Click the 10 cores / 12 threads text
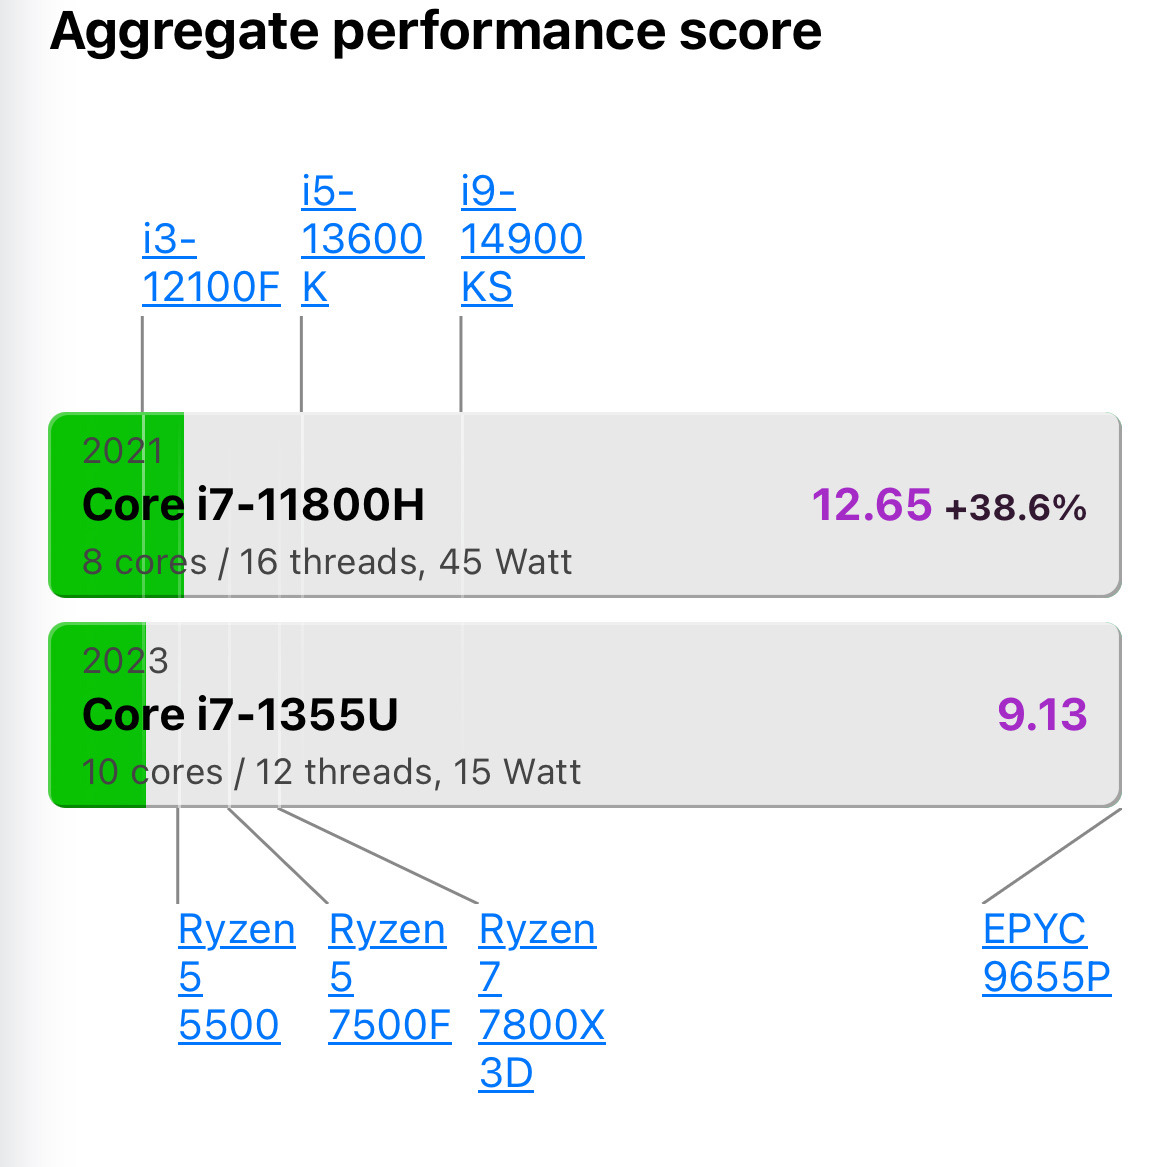Image resolution: width=1170 pixels, height=1167 pixels. [x=331, y=772]
